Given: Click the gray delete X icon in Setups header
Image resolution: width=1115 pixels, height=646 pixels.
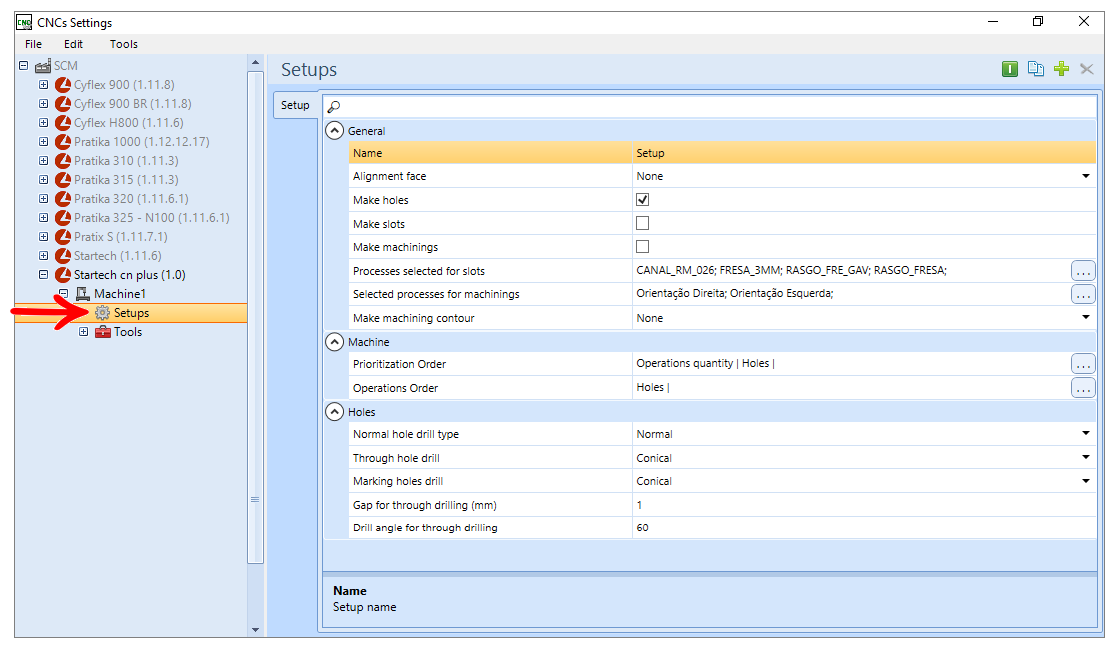Looking at the screenshot, I should (x=1087, y=69).
